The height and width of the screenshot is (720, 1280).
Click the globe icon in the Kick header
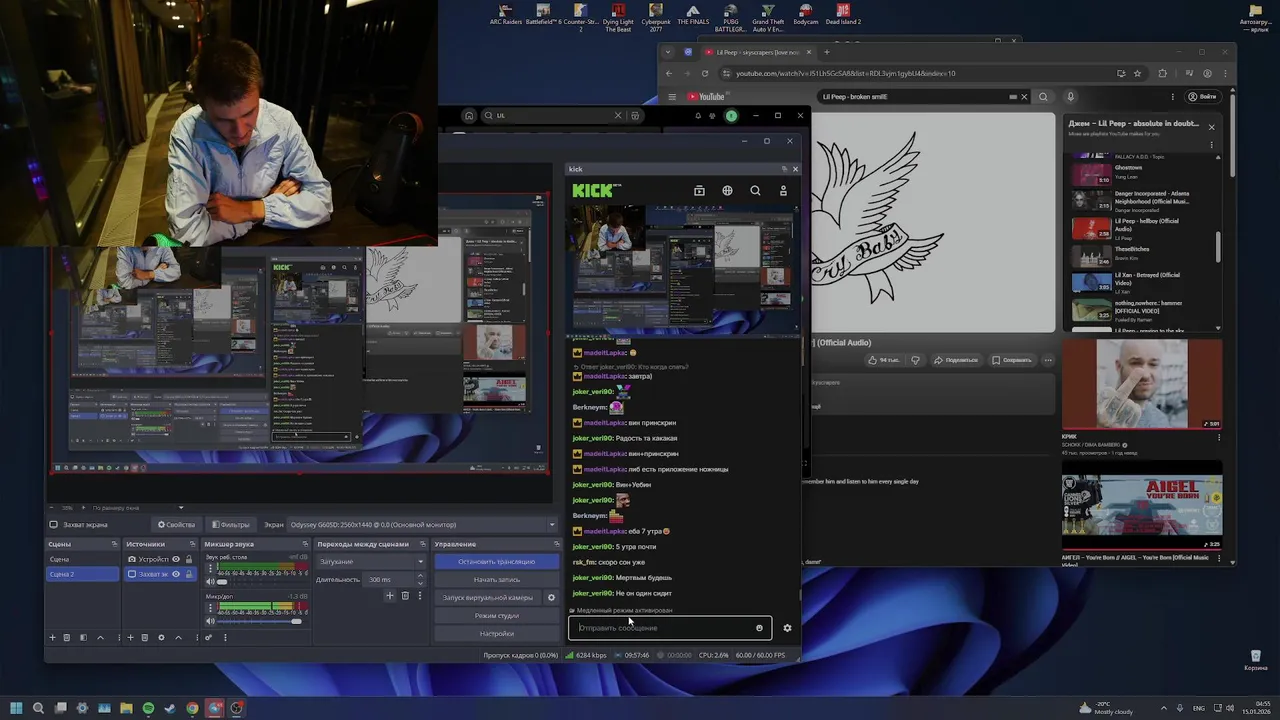tap(727, 191)
